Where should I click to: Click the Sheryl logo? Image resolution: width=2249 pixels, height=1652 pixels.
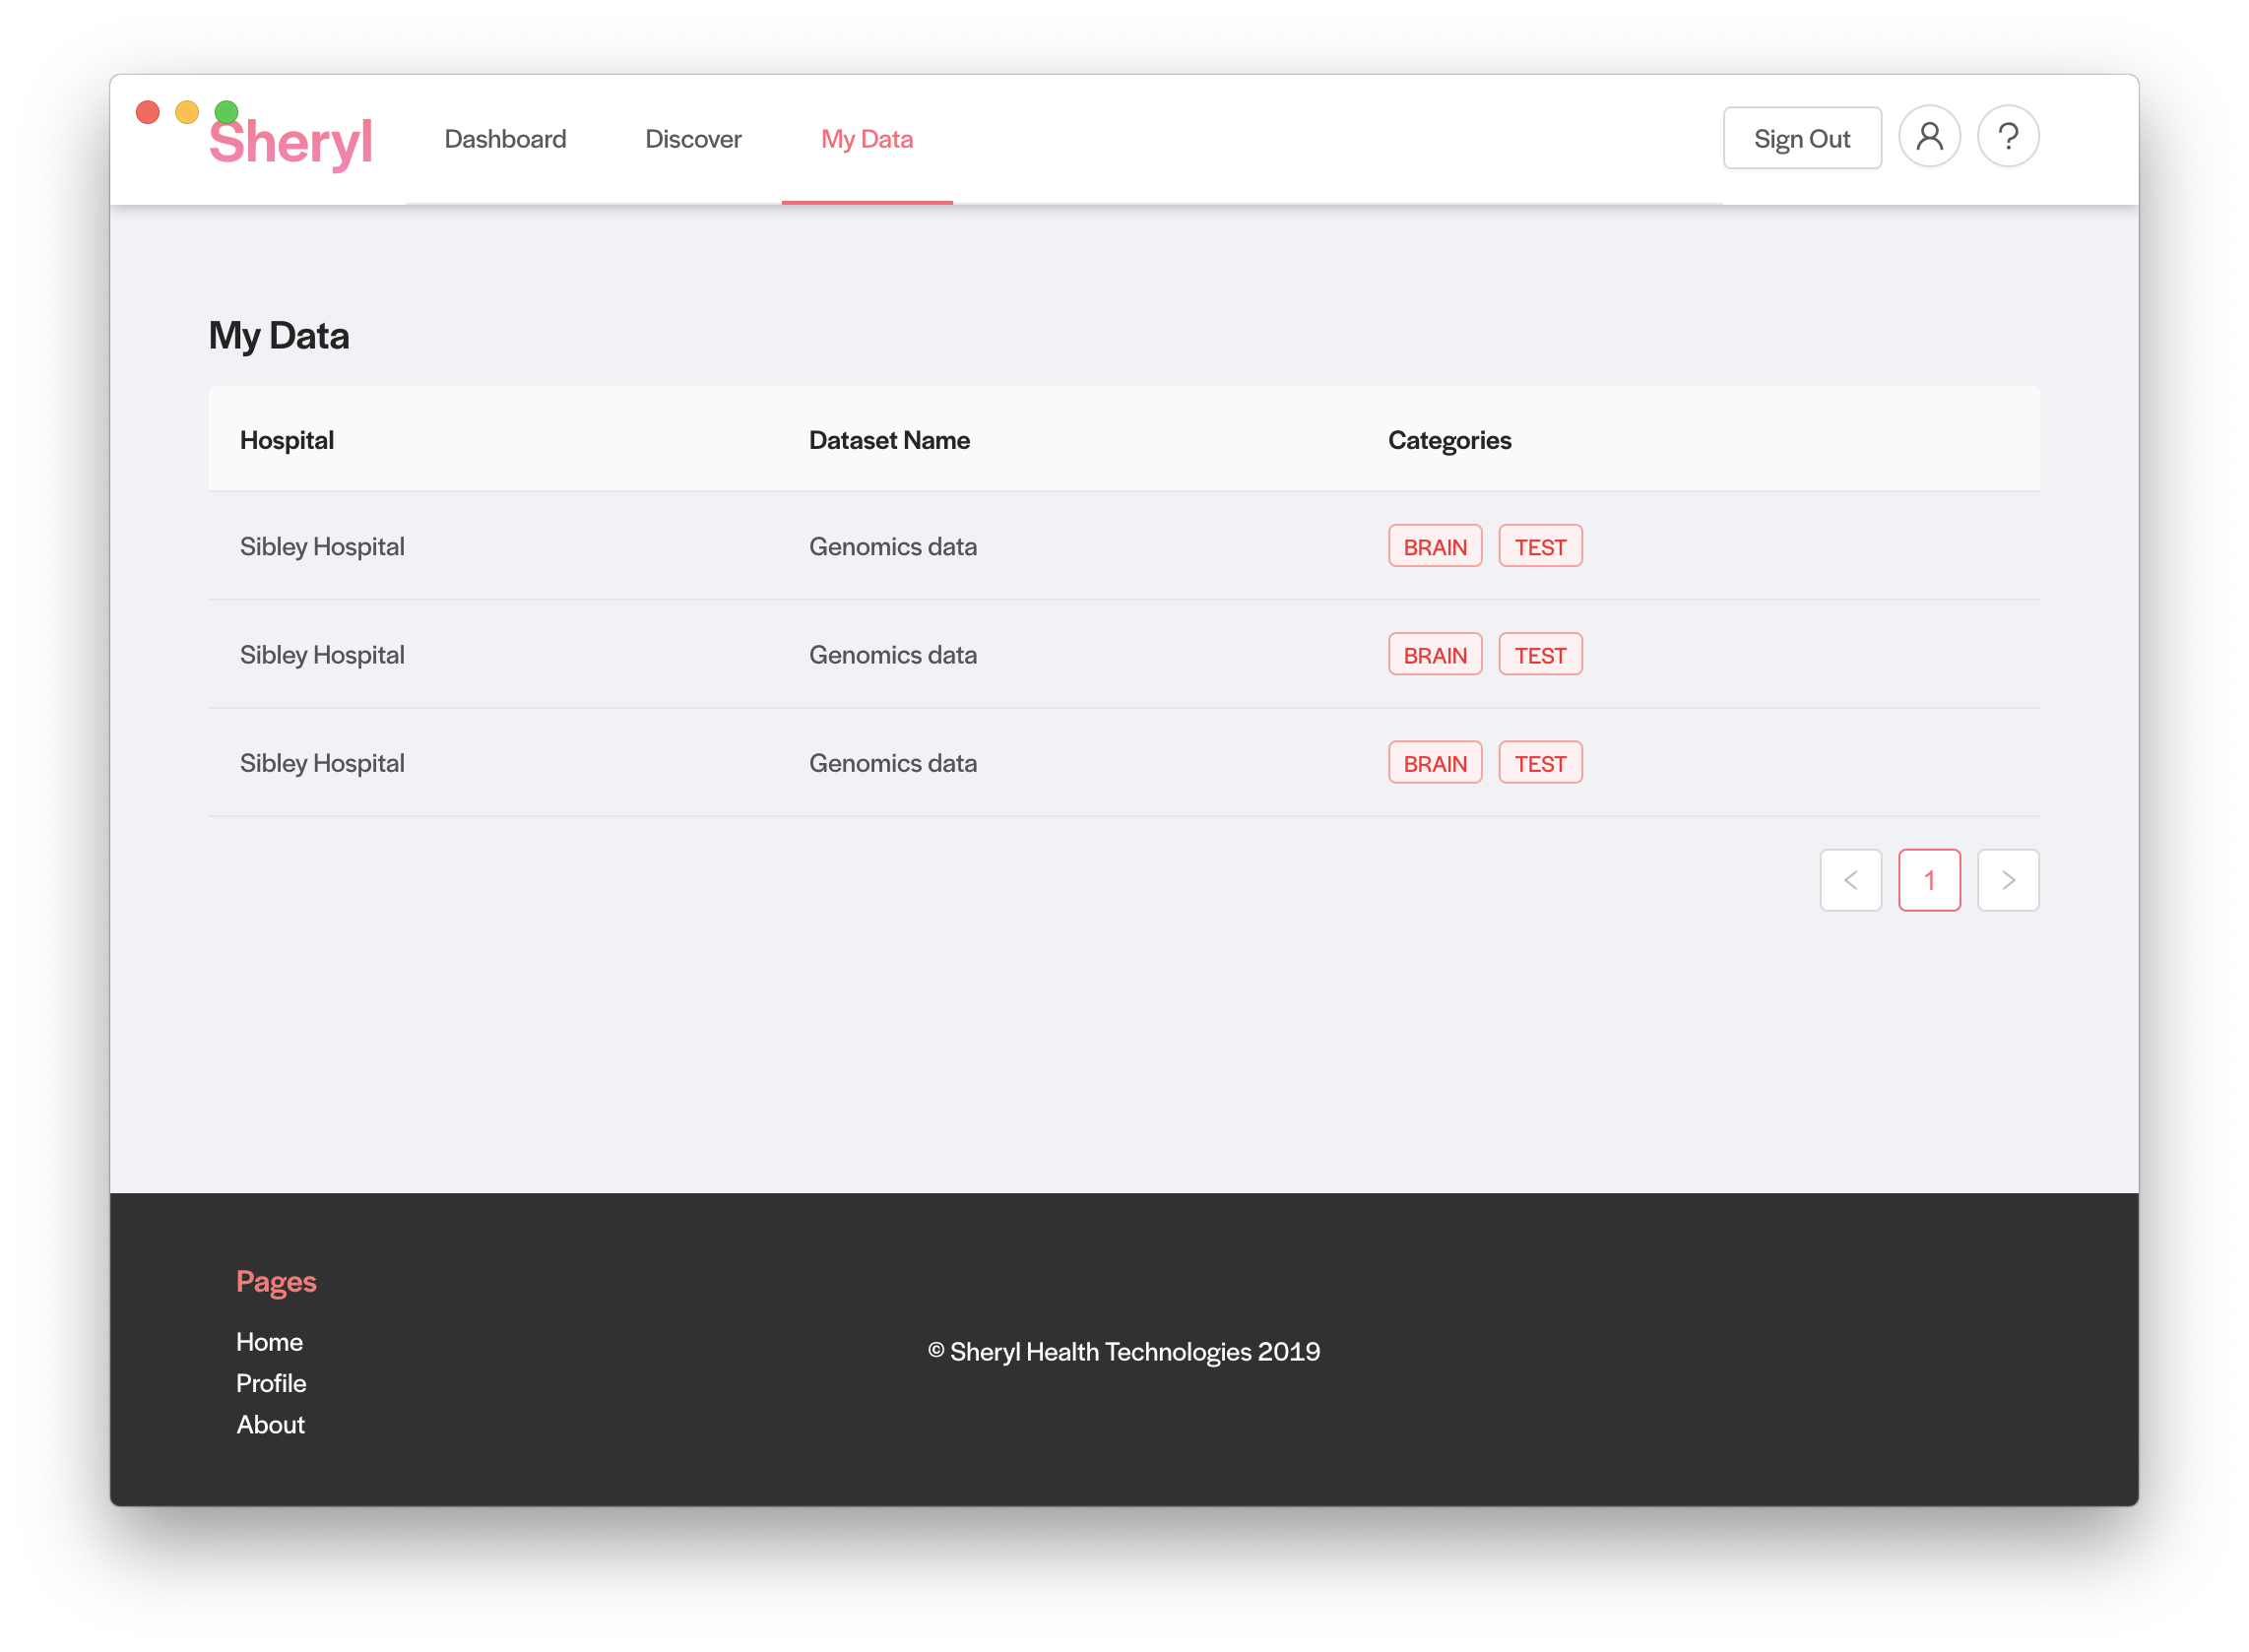tap(291, 142)
